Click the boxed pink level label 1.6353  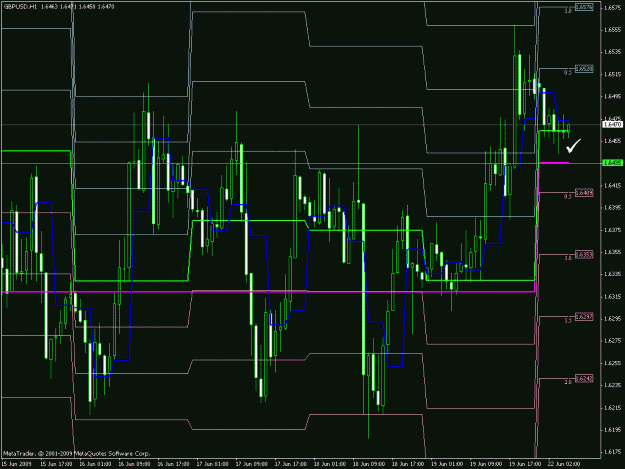[584, 255]
